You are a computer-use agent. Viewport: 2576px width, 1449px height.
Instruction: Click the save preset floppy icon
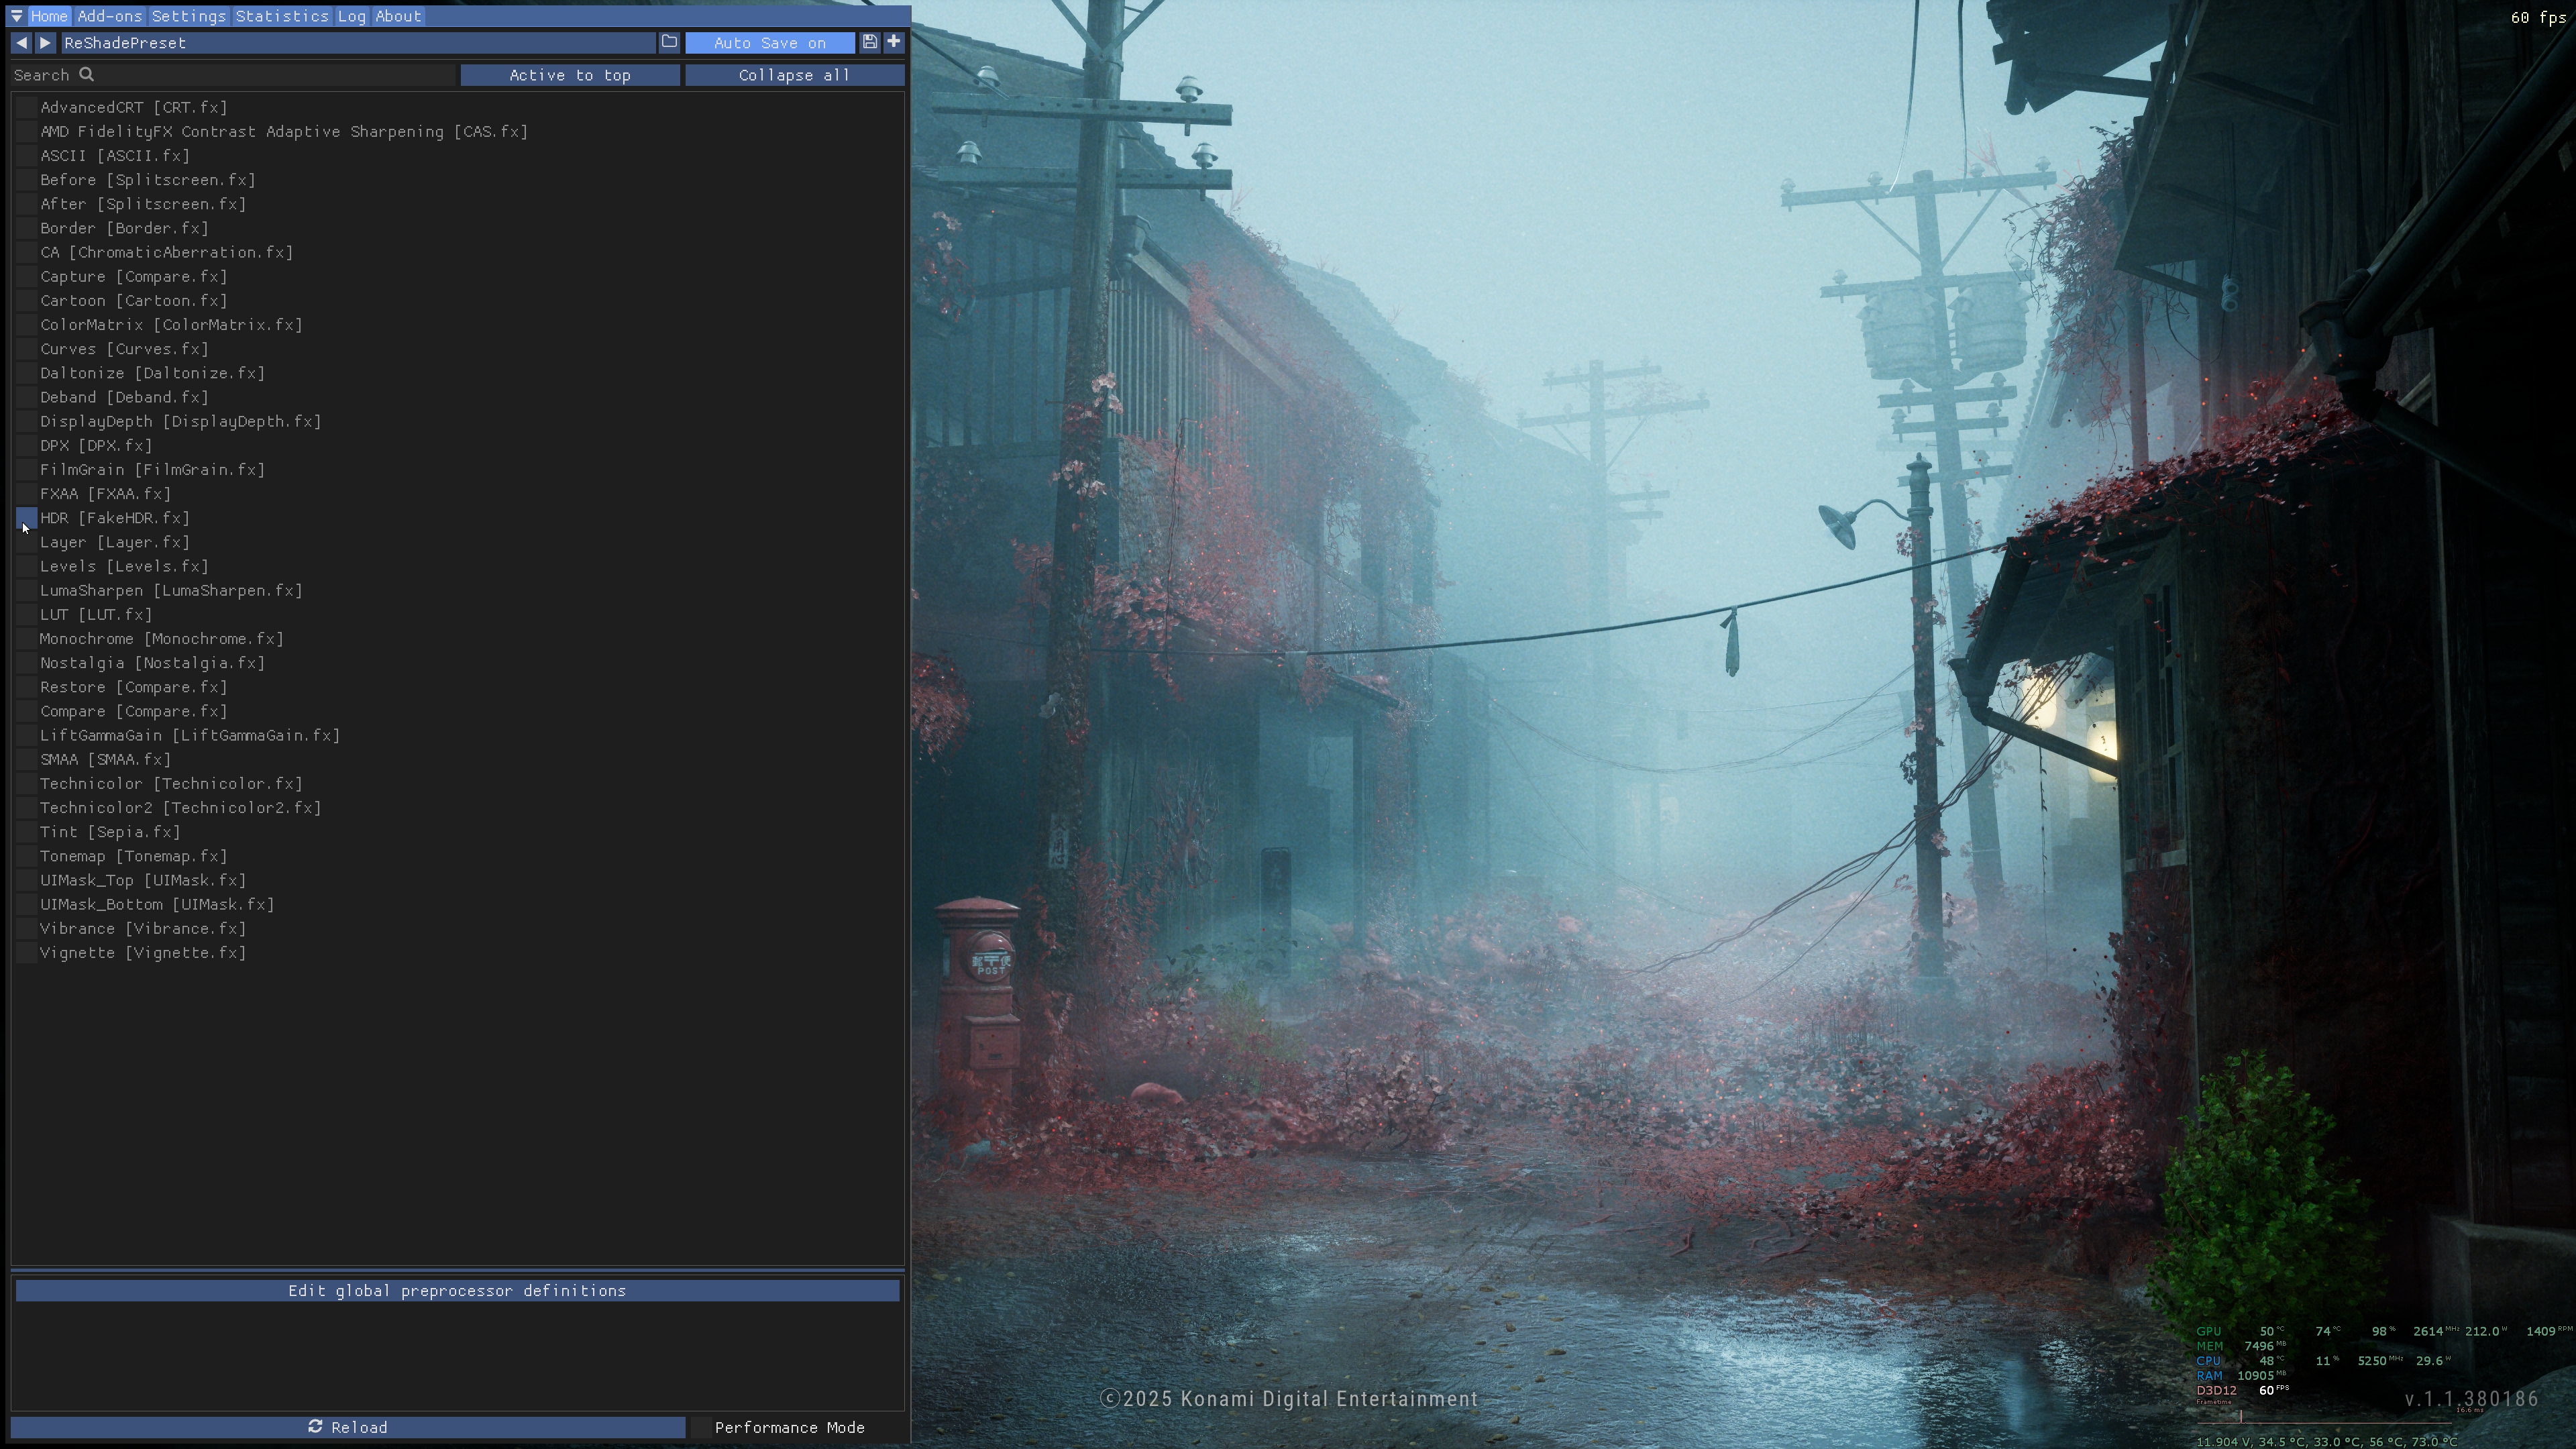click(x=870, y=42)
